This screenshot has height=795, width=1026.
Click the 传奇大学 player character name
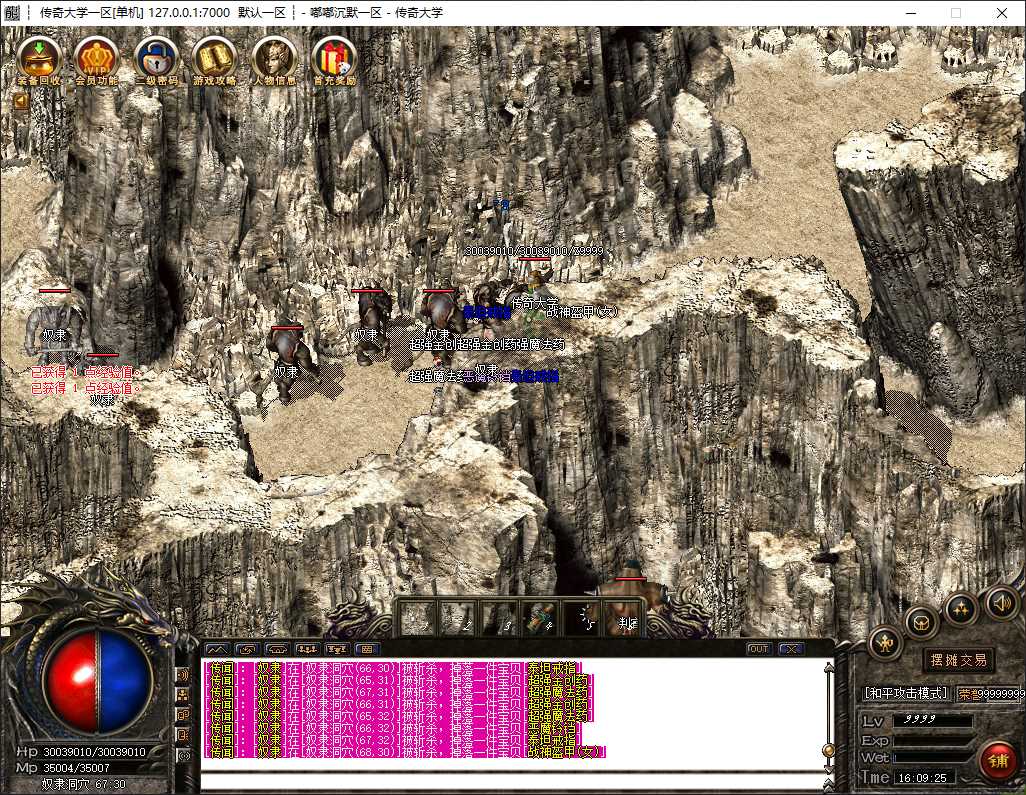(x=535, y=303)
